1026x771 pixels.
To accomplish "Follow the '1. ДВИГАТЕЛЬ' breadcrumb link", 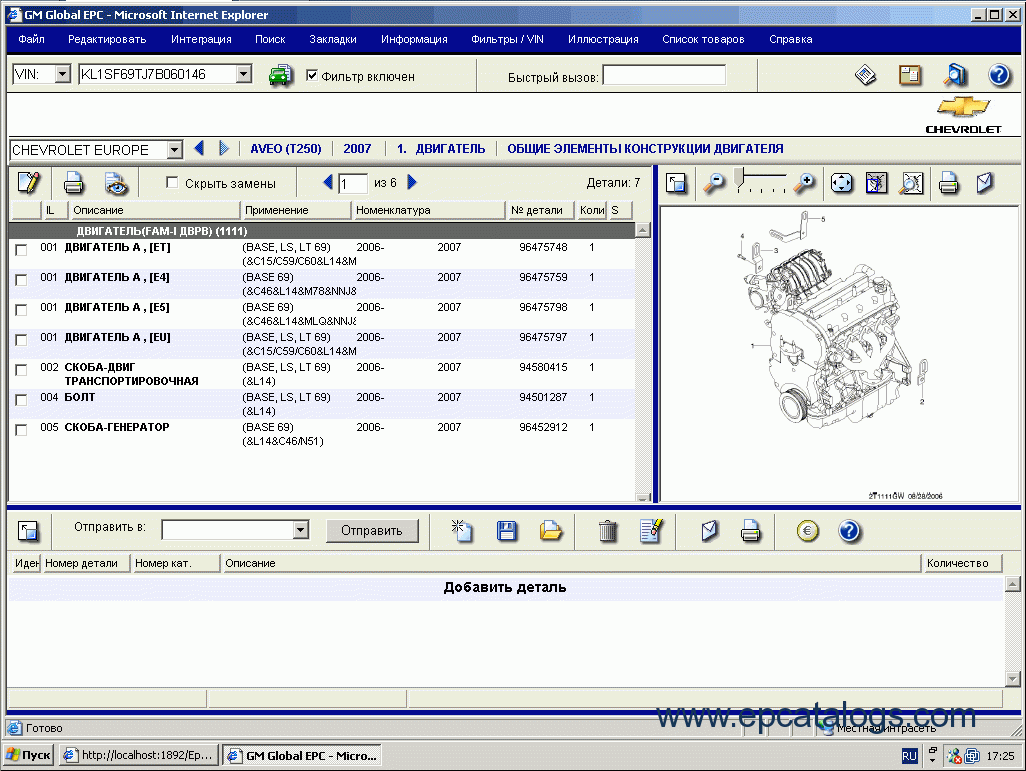I will pyautogui.click(x=441, y=149).
